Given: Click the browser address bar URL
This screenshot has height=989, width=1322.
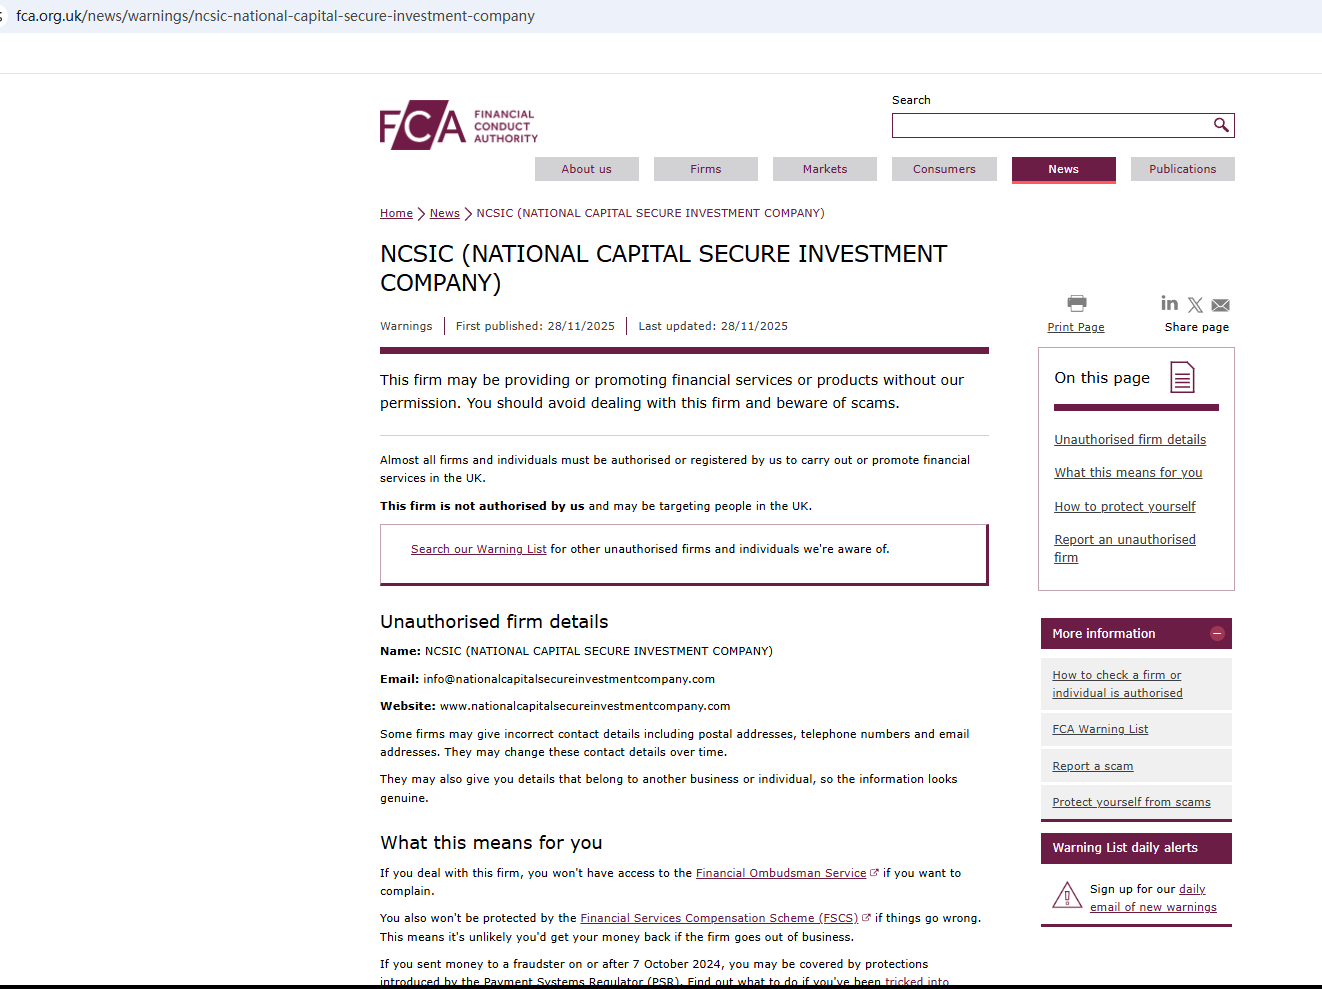Looking at the screenshot, I should 275,16.
